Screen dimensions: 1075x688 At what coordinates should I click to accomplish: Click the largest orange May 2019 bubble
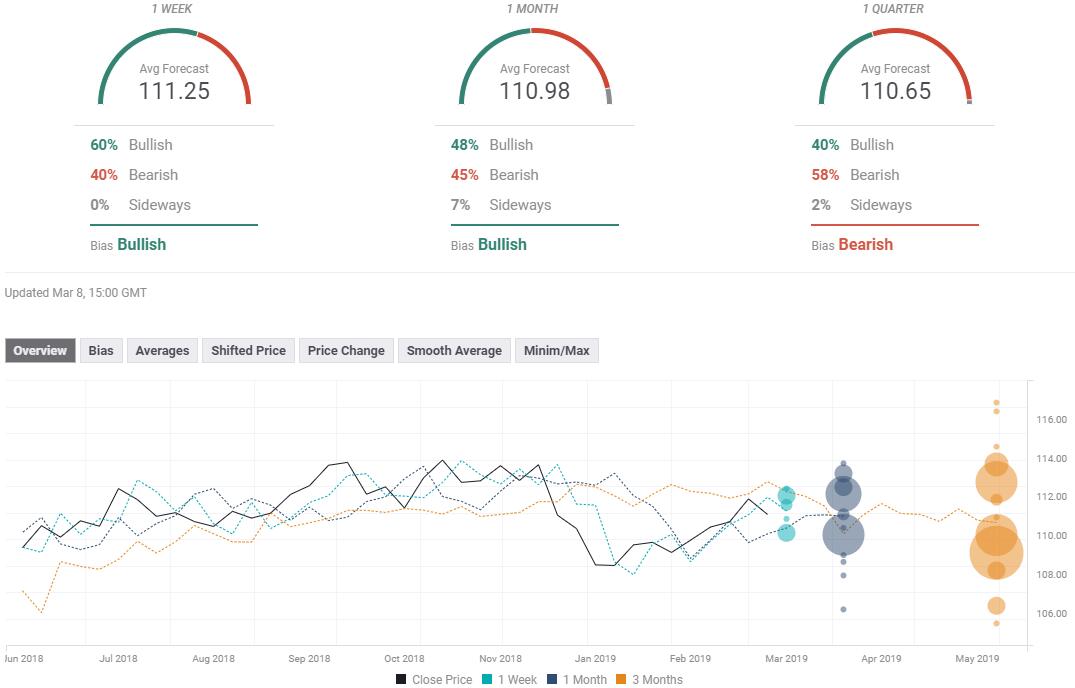(996, 552)
